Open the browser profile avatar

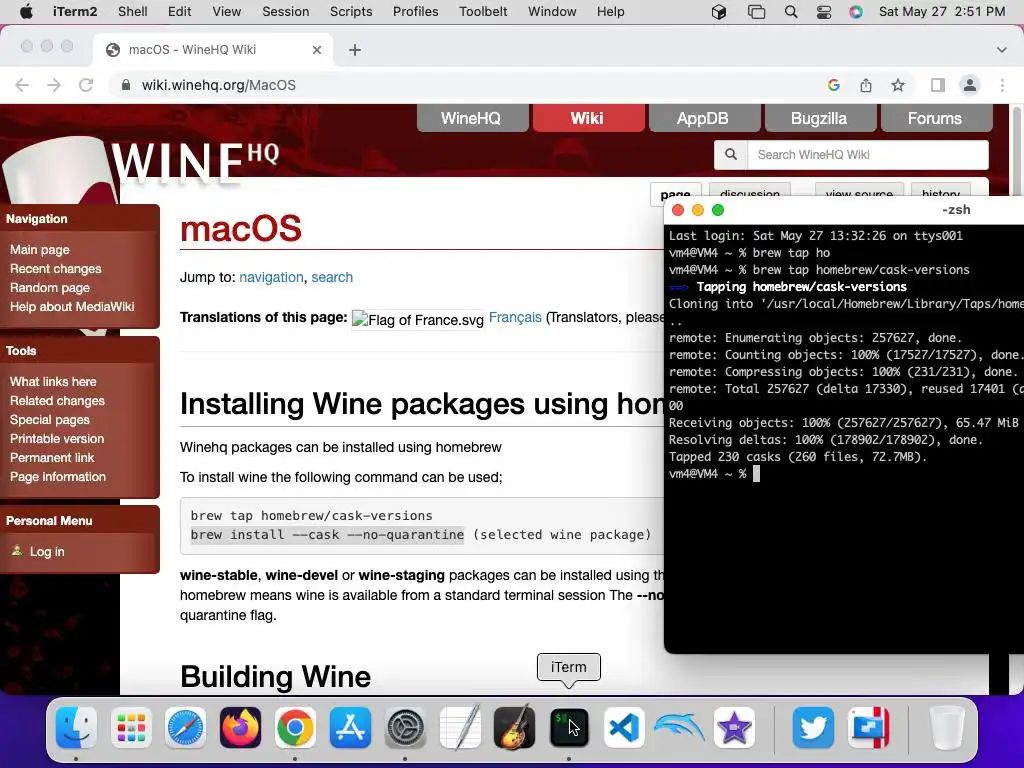(970, 85)
